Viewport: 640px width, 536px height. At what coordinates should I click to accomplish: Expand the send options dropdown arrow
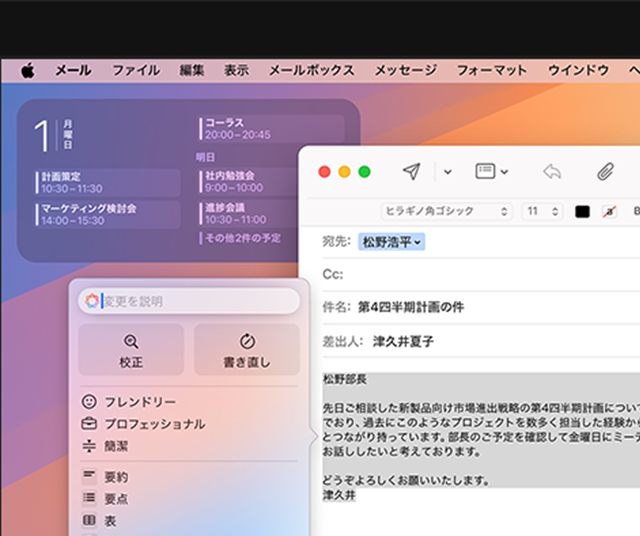[447, 172]
